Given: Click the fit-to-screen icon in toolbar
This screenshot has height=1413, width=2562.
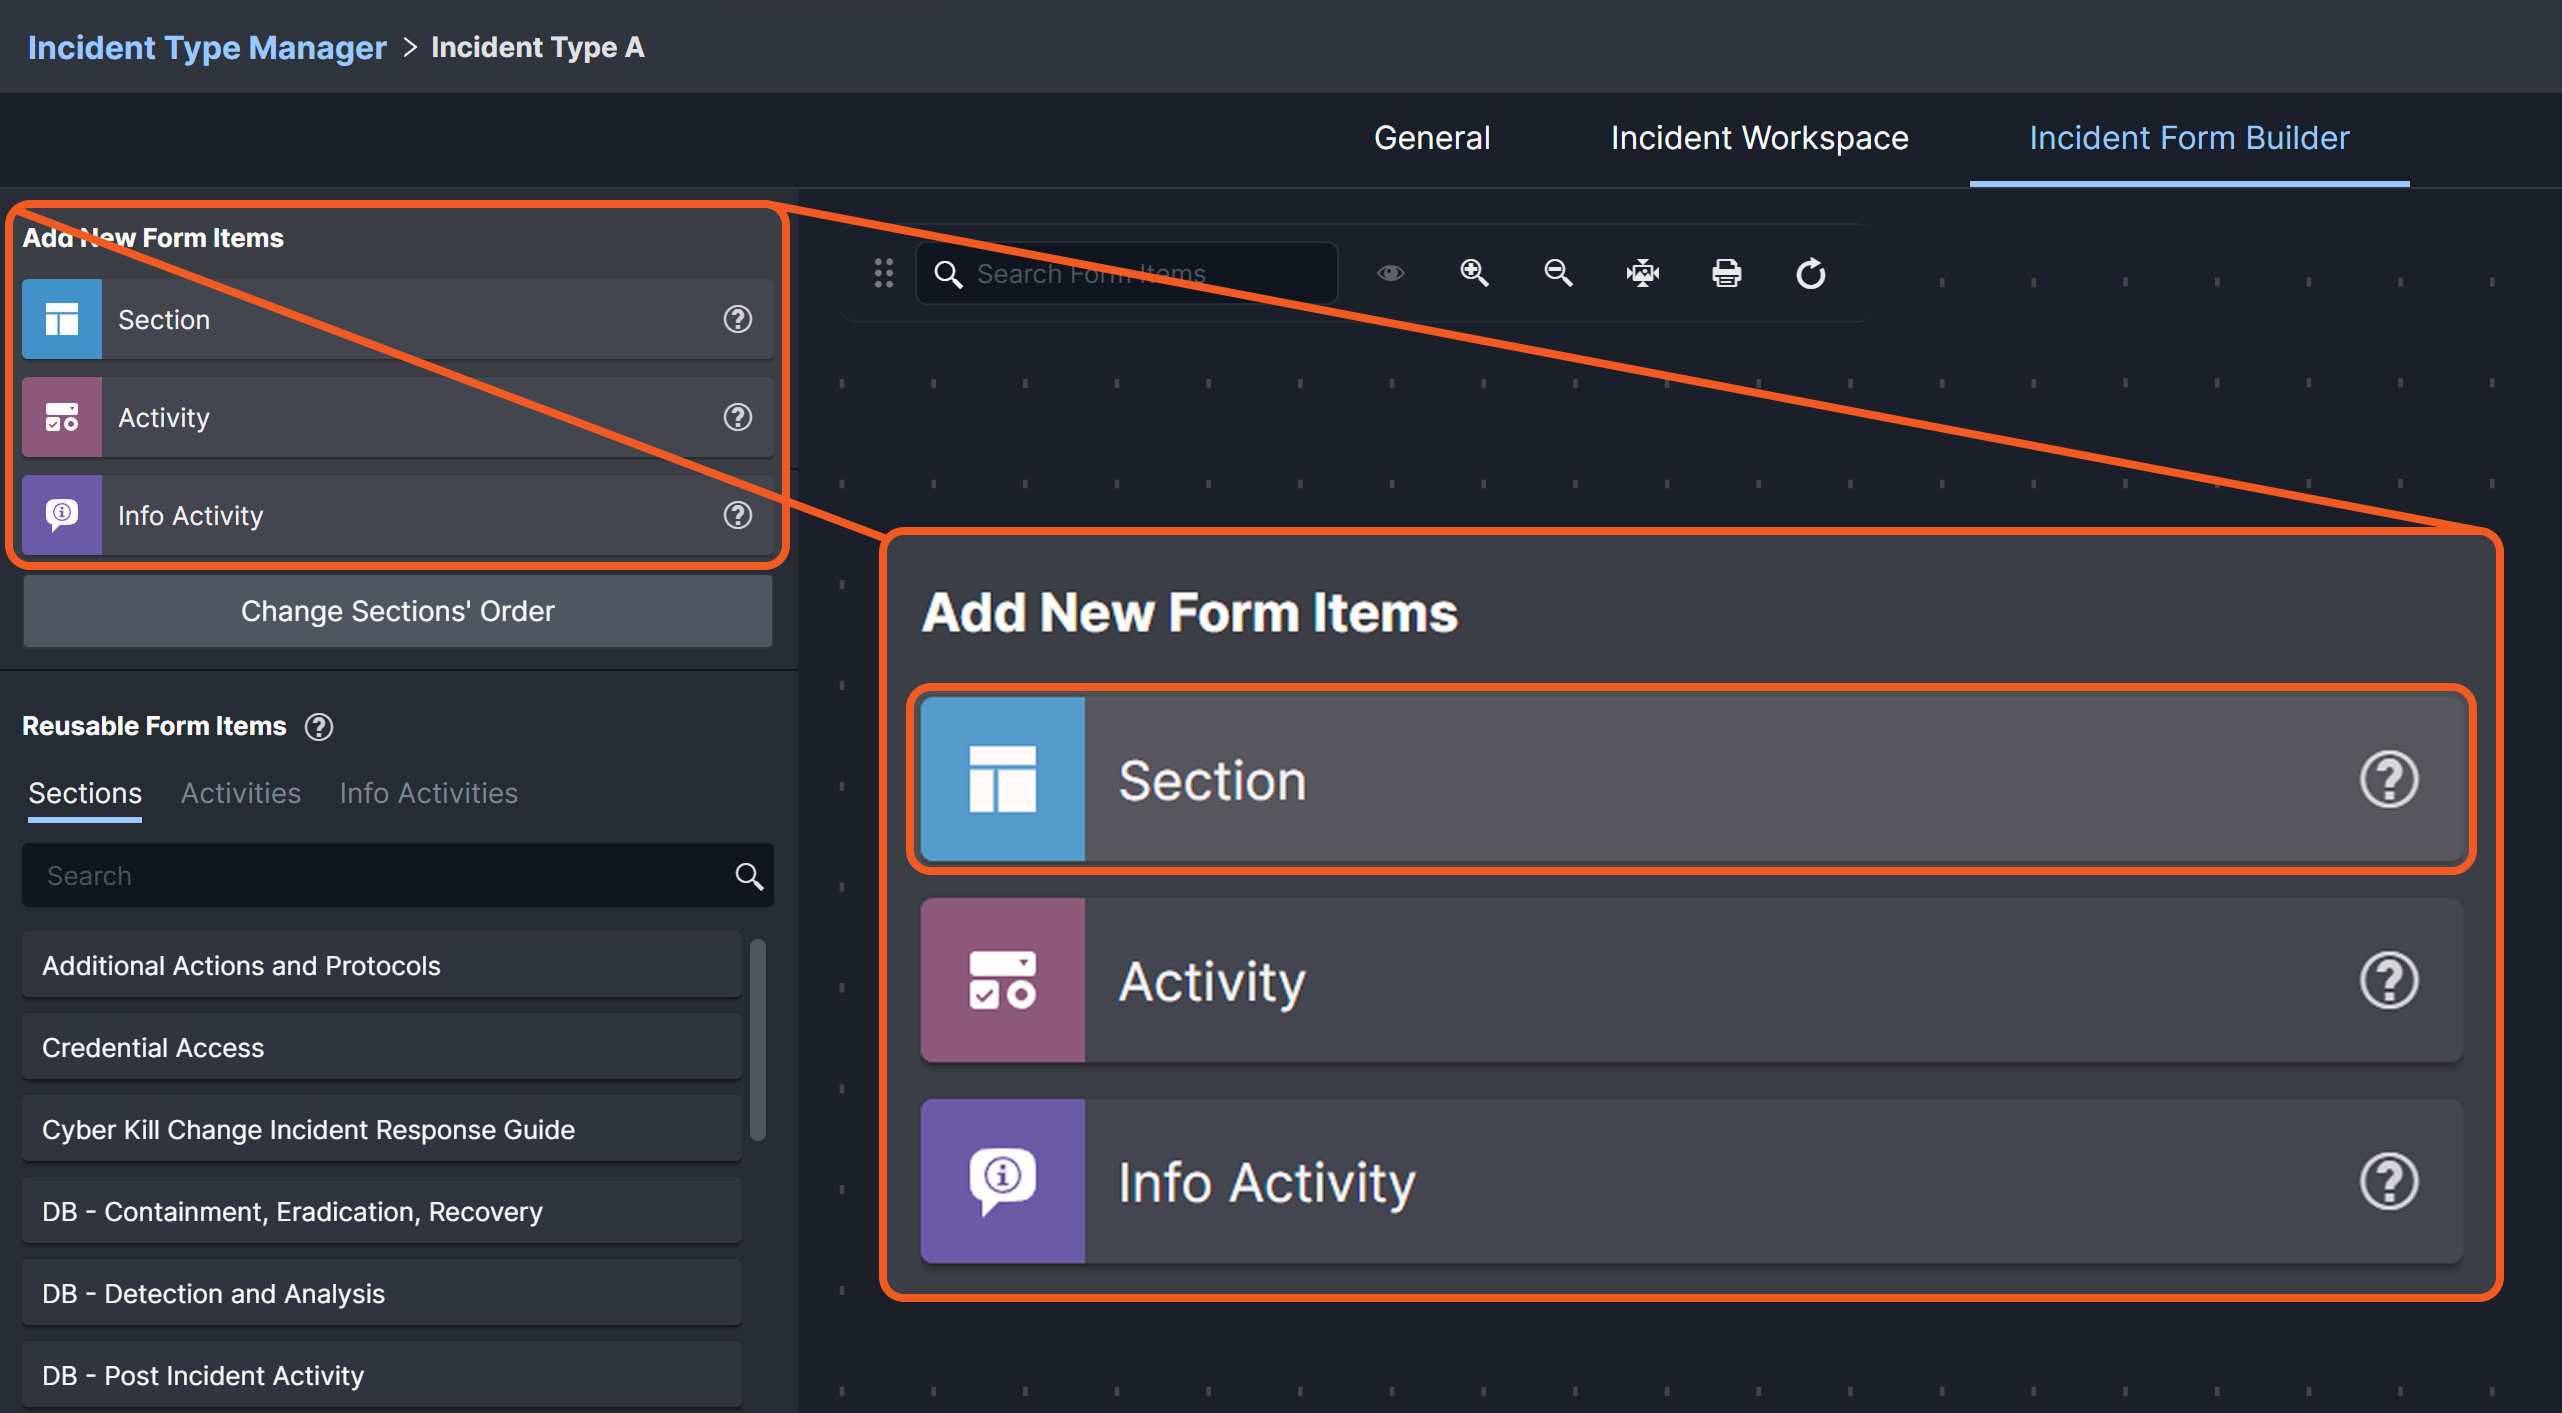Looking at the screenshot, I should click(1642, 273).
